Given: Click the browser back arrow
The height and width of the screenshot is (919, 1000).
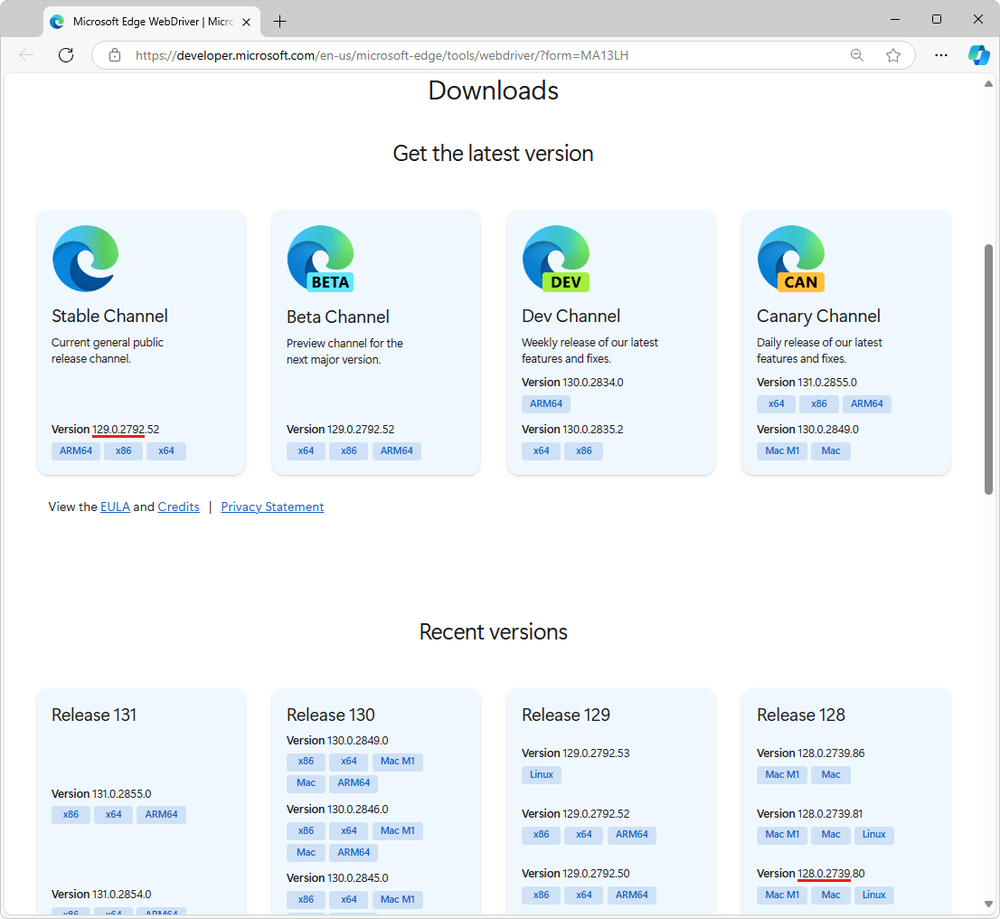Looking at the screenshot, I should coord(26,55).
